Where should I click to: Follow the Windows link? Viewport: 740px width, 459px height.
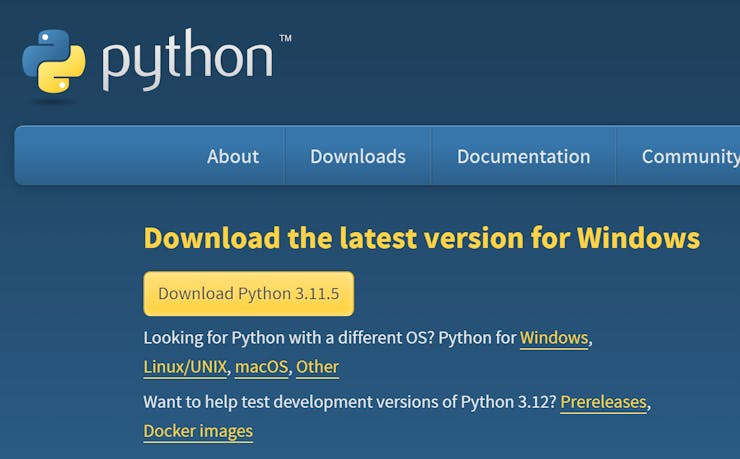(554, 338)
